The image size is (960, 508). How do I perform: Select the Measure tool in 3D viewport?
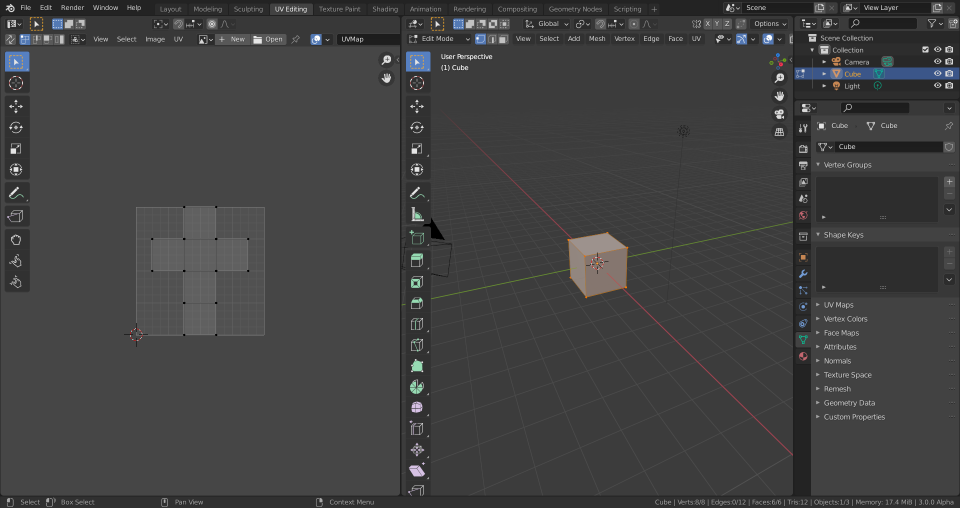[x=417, y=214]
